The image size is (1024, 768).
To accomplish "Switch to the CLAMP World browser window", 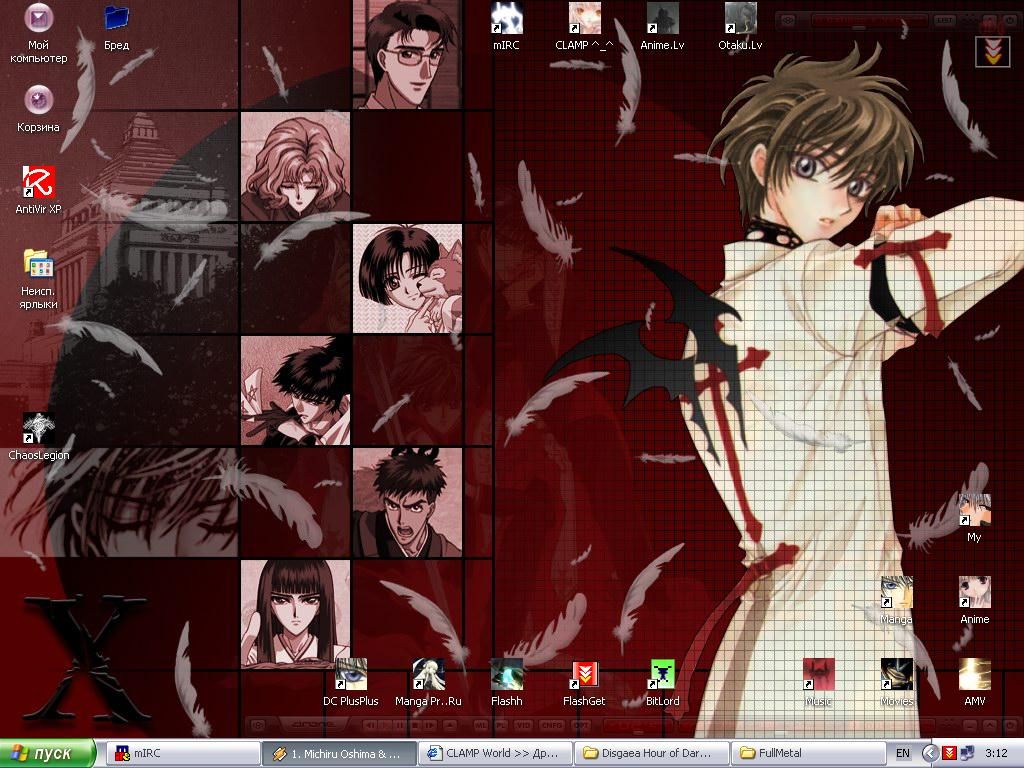I will pyautogui.click(x=495, y=753).
